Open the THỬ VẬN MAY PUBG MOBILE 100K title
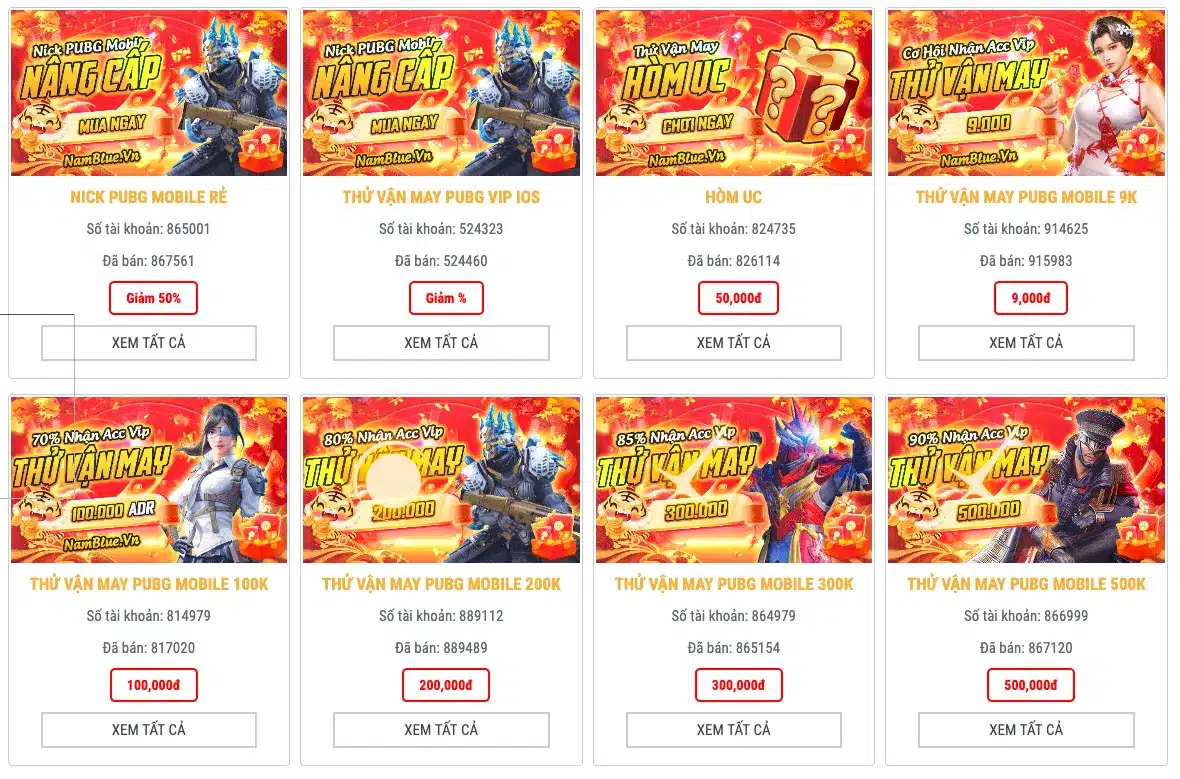Image resolution: width=1180 pixels, height=779 pixels. click(149, 584)
